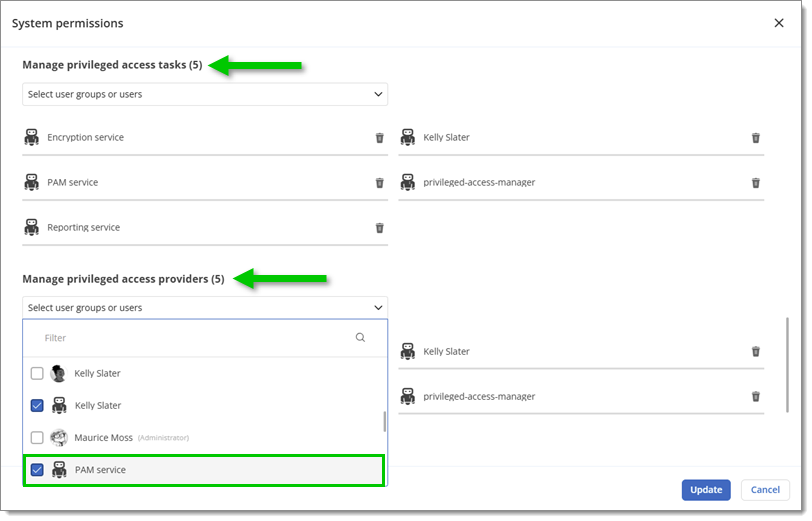Click 'Manage privileged access providers (5)' heading
Screen dimensions: 812x521
pyautogui.click(x=123, y=279)
